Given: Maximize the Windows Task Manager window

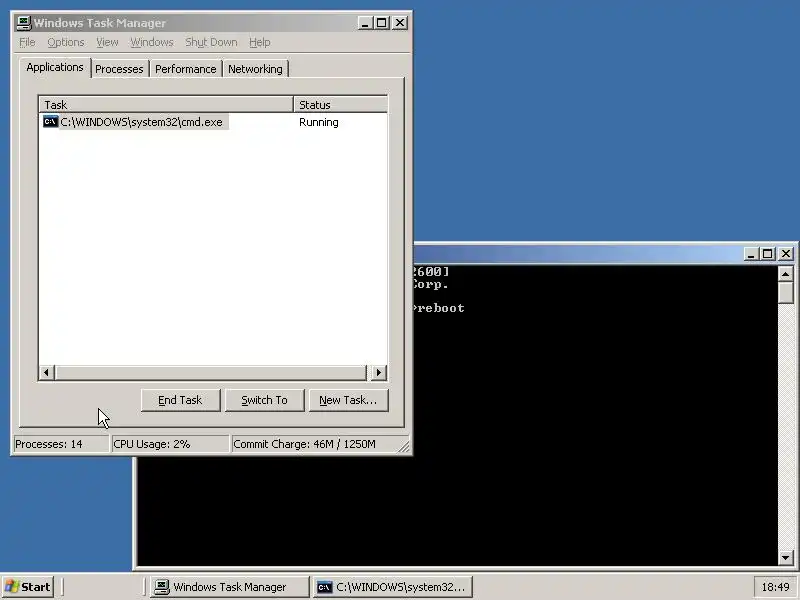Looking at the screenshot, I should tap(382, 23).
